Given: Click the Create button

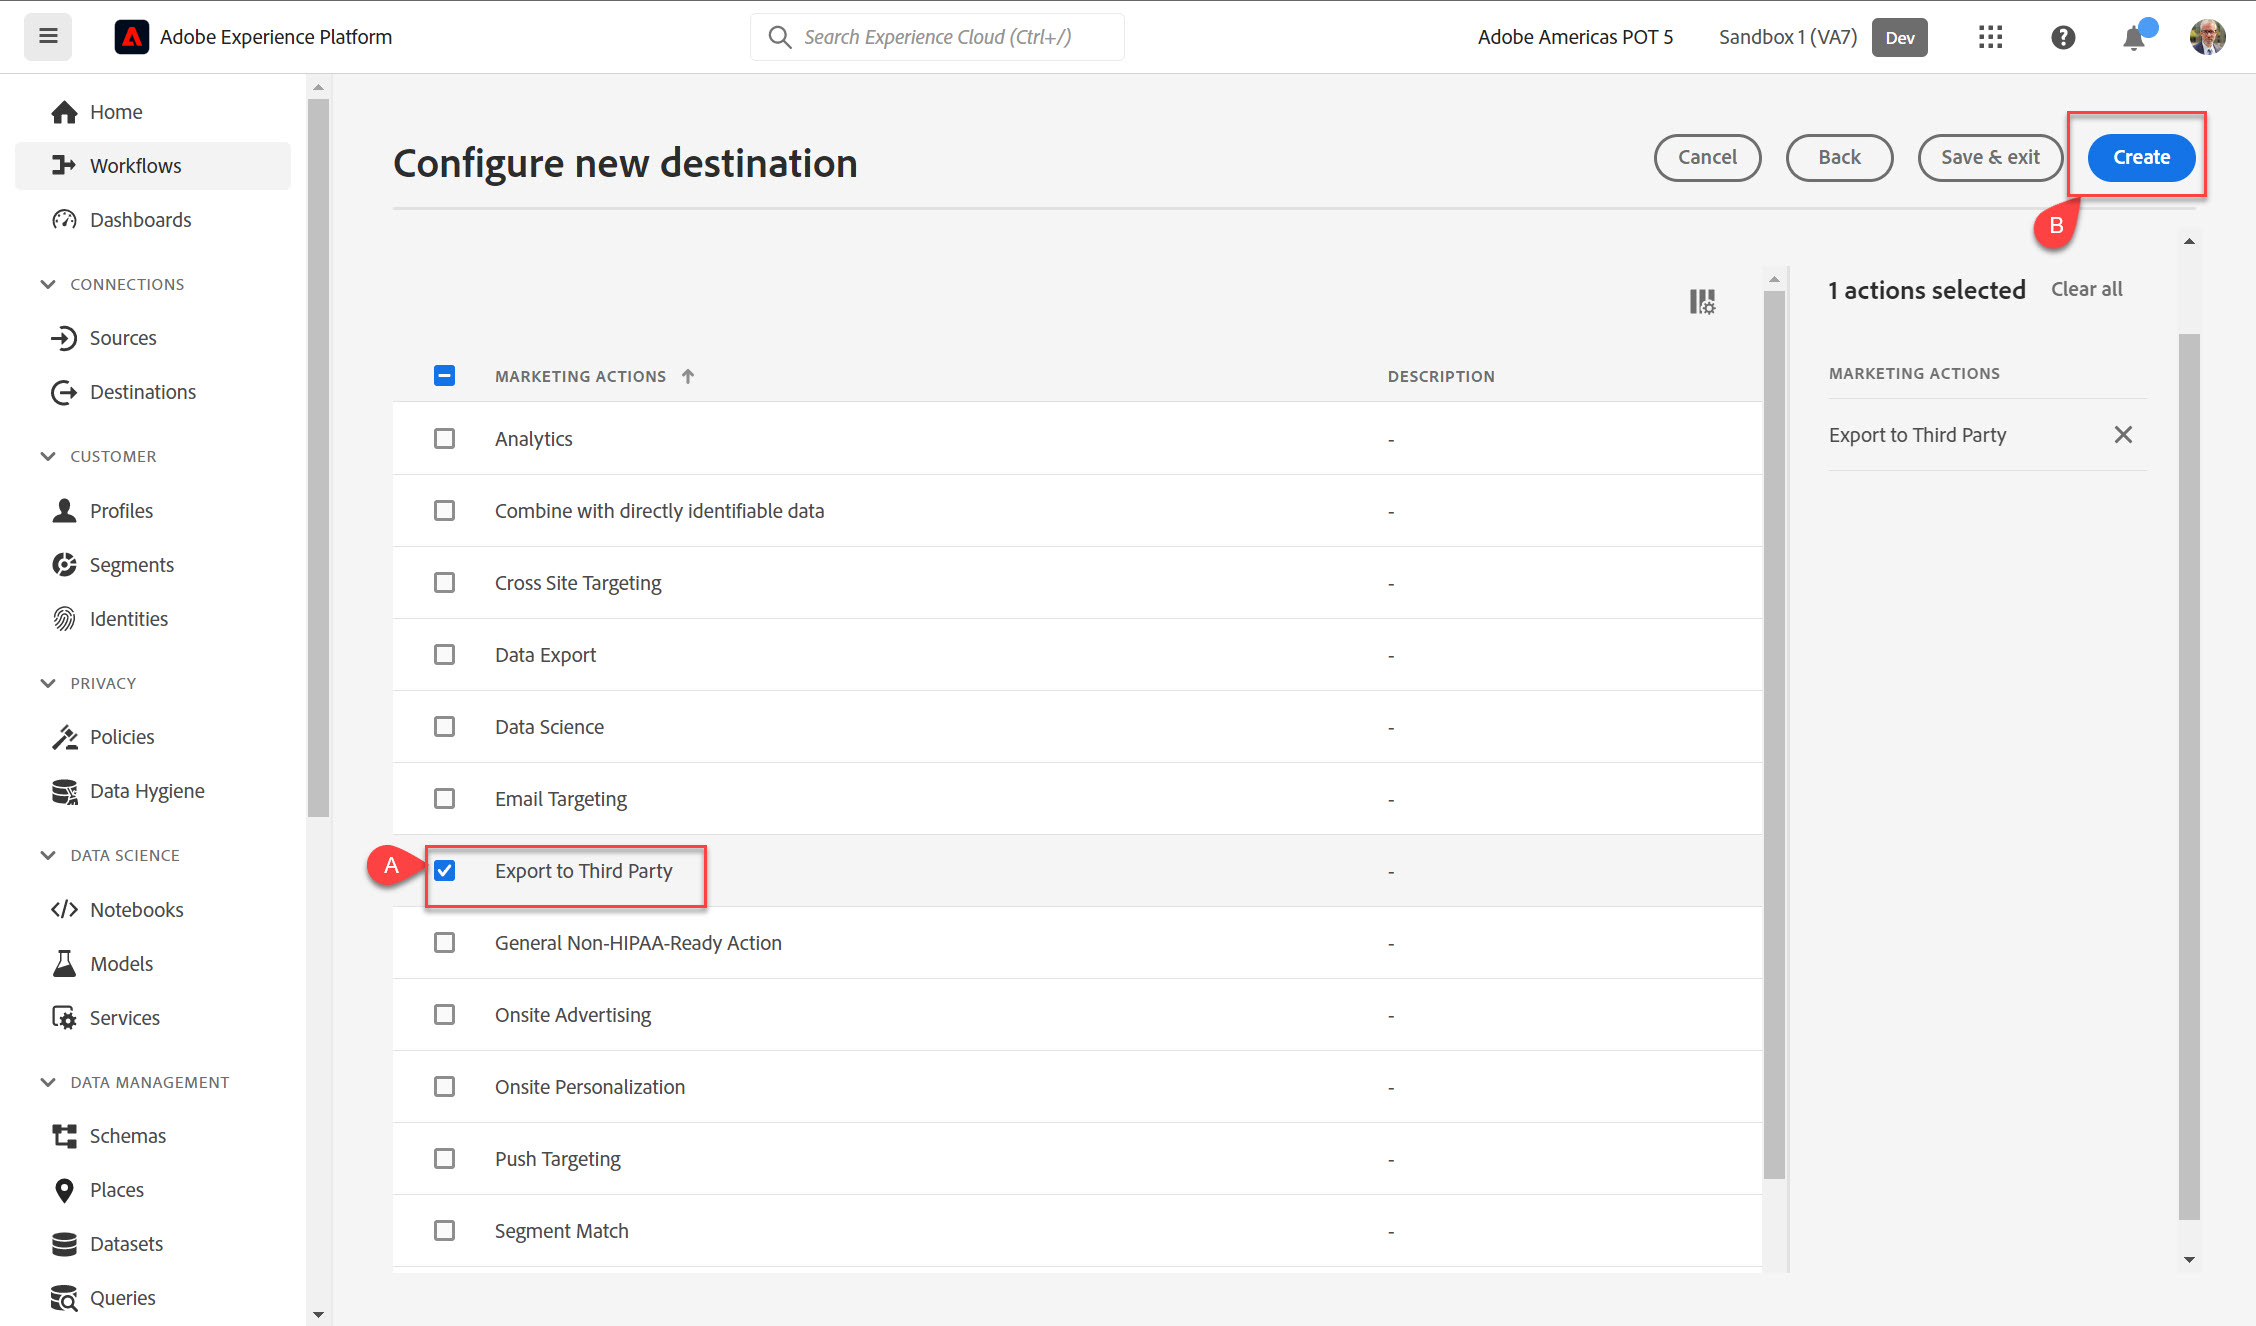Looking at the screenshot, I should [2141, 157].
